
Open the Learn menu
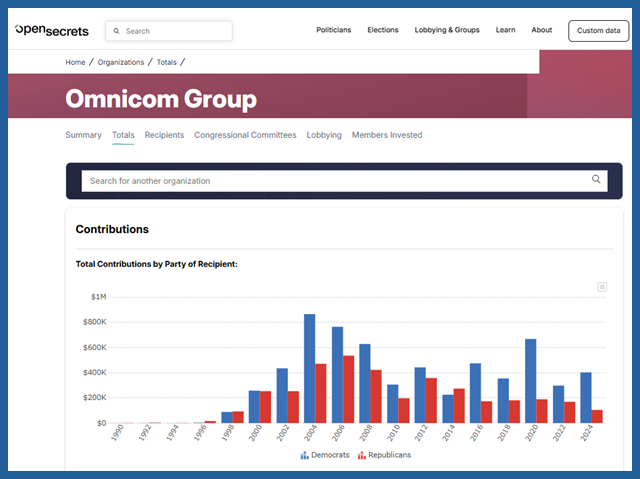(x=505, y=30)
